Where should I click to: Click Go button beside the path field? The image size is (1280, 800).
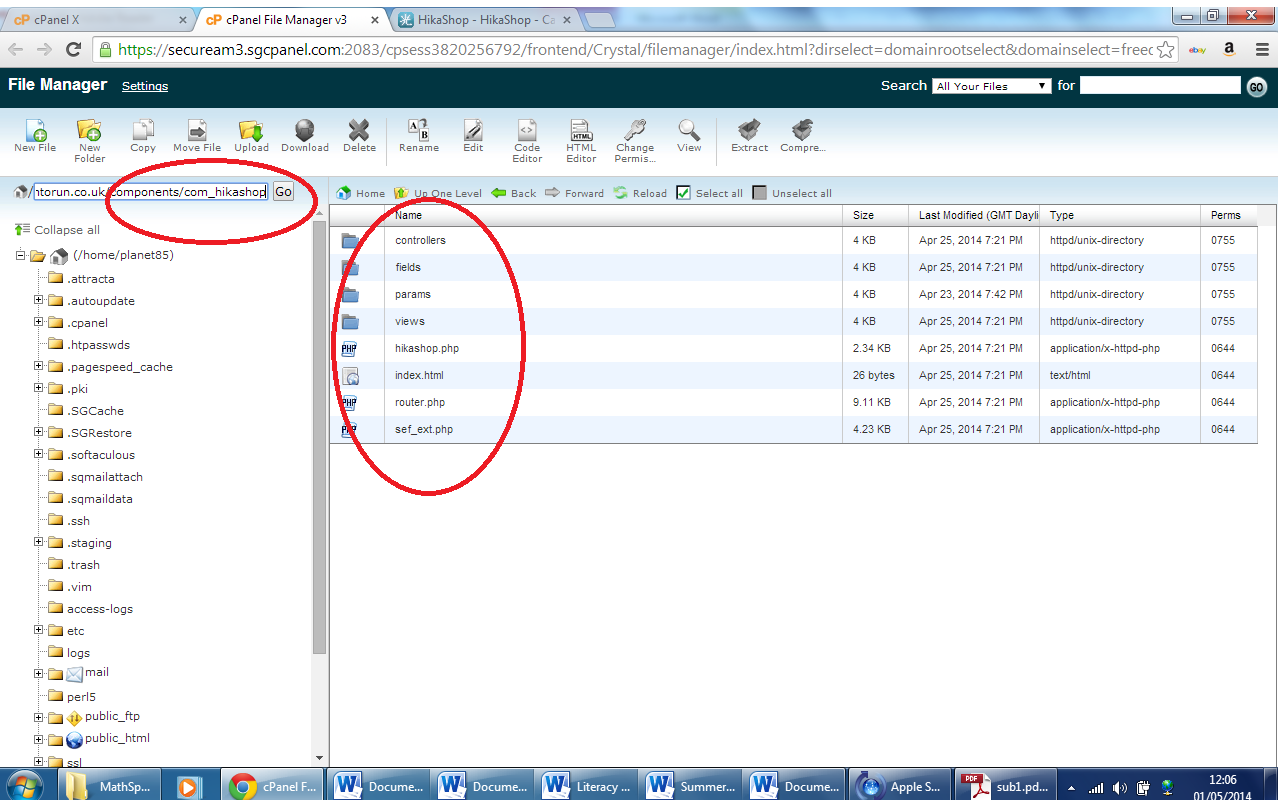click(x=283, y=191)
